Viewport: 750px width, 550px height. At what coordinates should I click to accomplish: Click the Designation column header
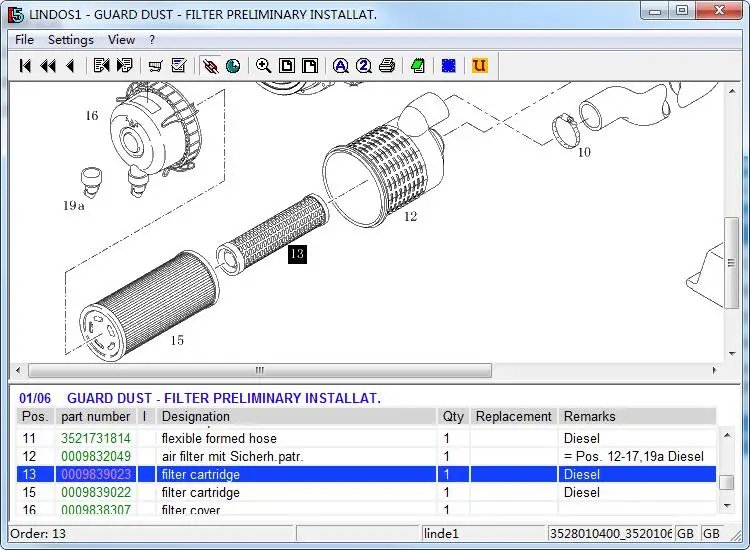click(x=296, y=417)
